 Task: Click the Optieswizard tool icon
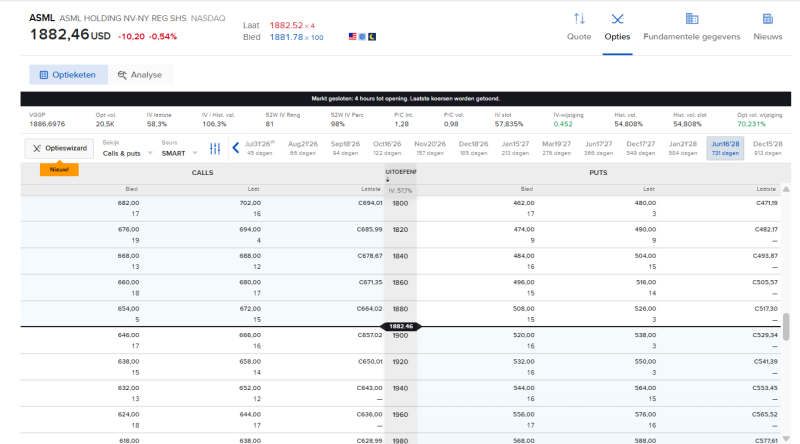[37, 149]
